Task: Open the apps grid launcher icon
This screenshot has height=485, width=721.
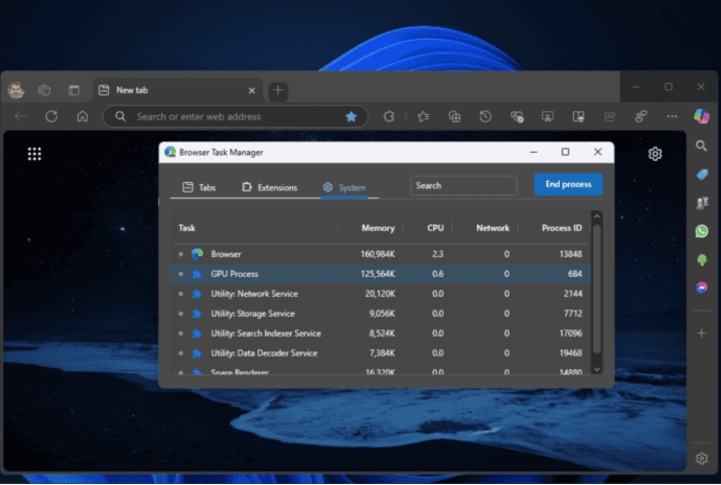Action: (34, 154)
